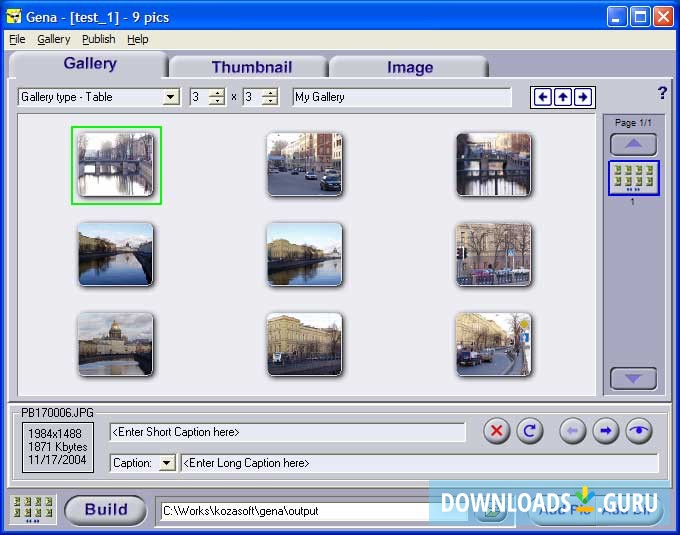Screen dimensions: 680x535
Task: Open the Gallery menu
Action: 53,39
